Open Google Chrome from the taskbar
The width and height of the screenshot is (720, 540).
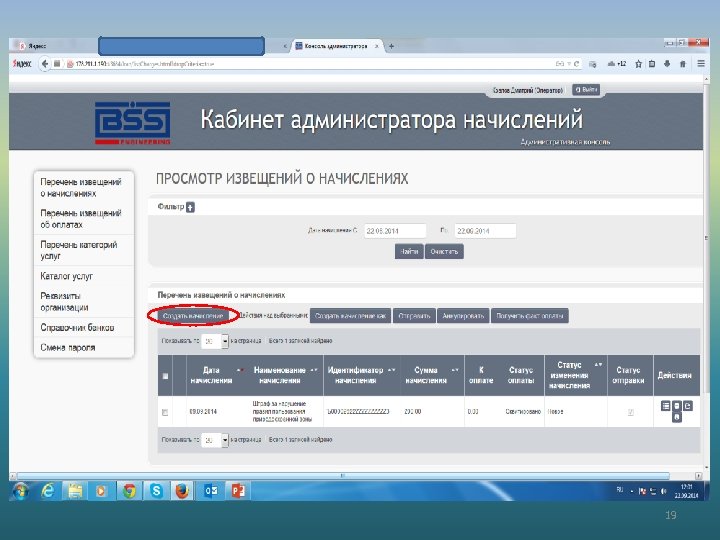(x=129, y=491)
